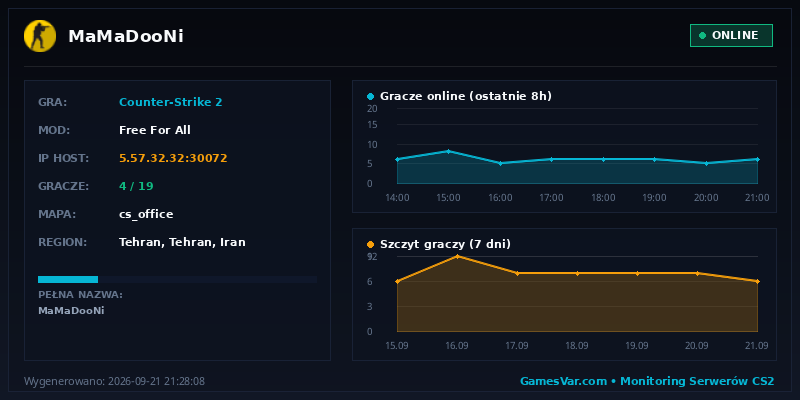Click the 18:00 data point on players chart
800x400 pixels.
pos(603,159)
